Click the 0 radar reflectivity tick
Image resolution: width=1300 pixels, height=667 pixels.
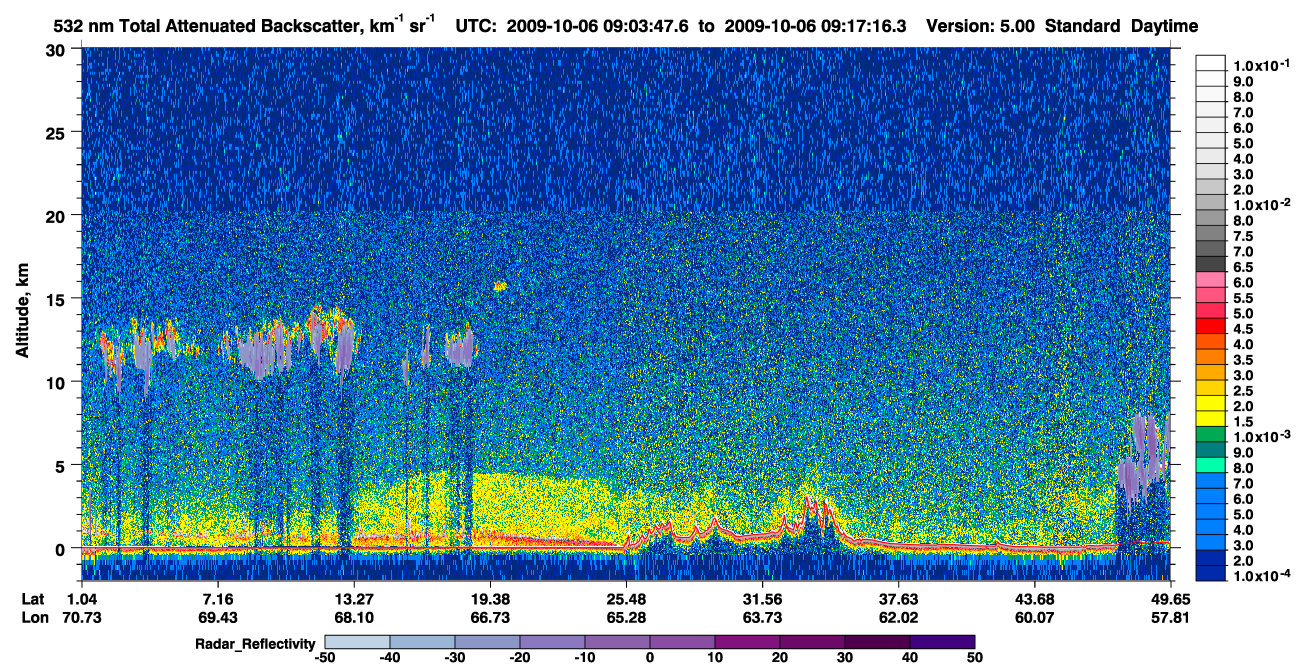click(x=650, y=657)
